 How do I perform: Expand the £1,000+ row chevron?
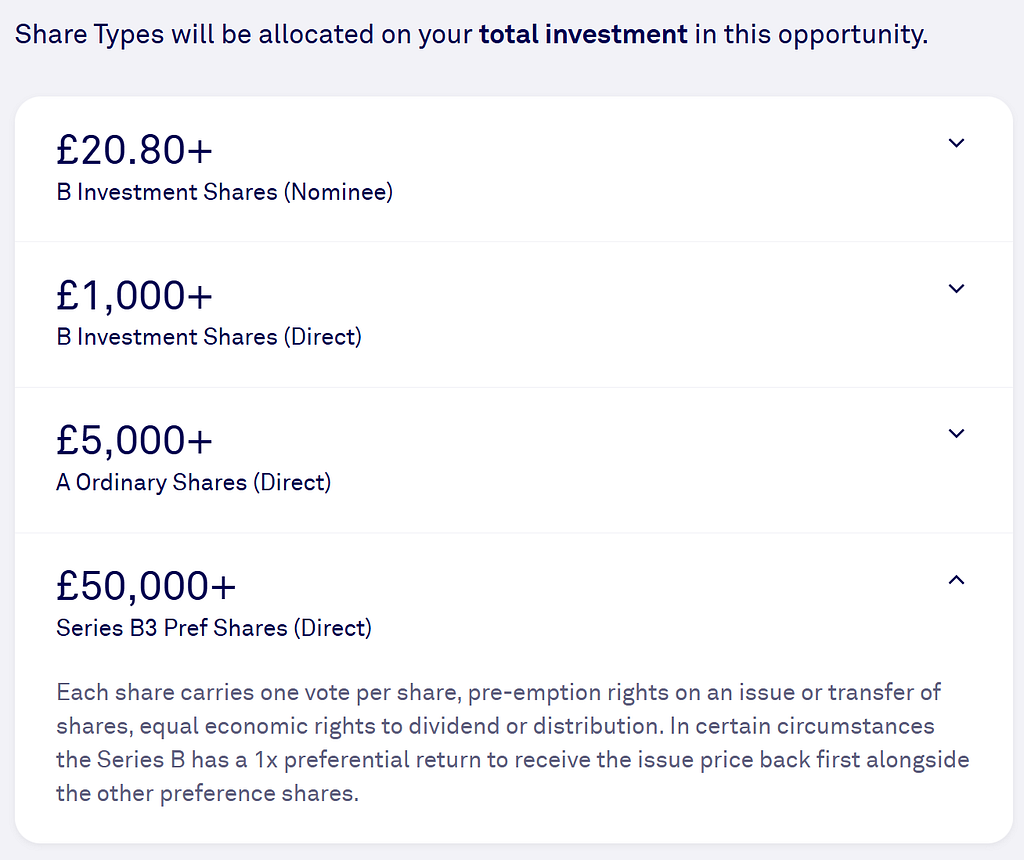(956, 289)
